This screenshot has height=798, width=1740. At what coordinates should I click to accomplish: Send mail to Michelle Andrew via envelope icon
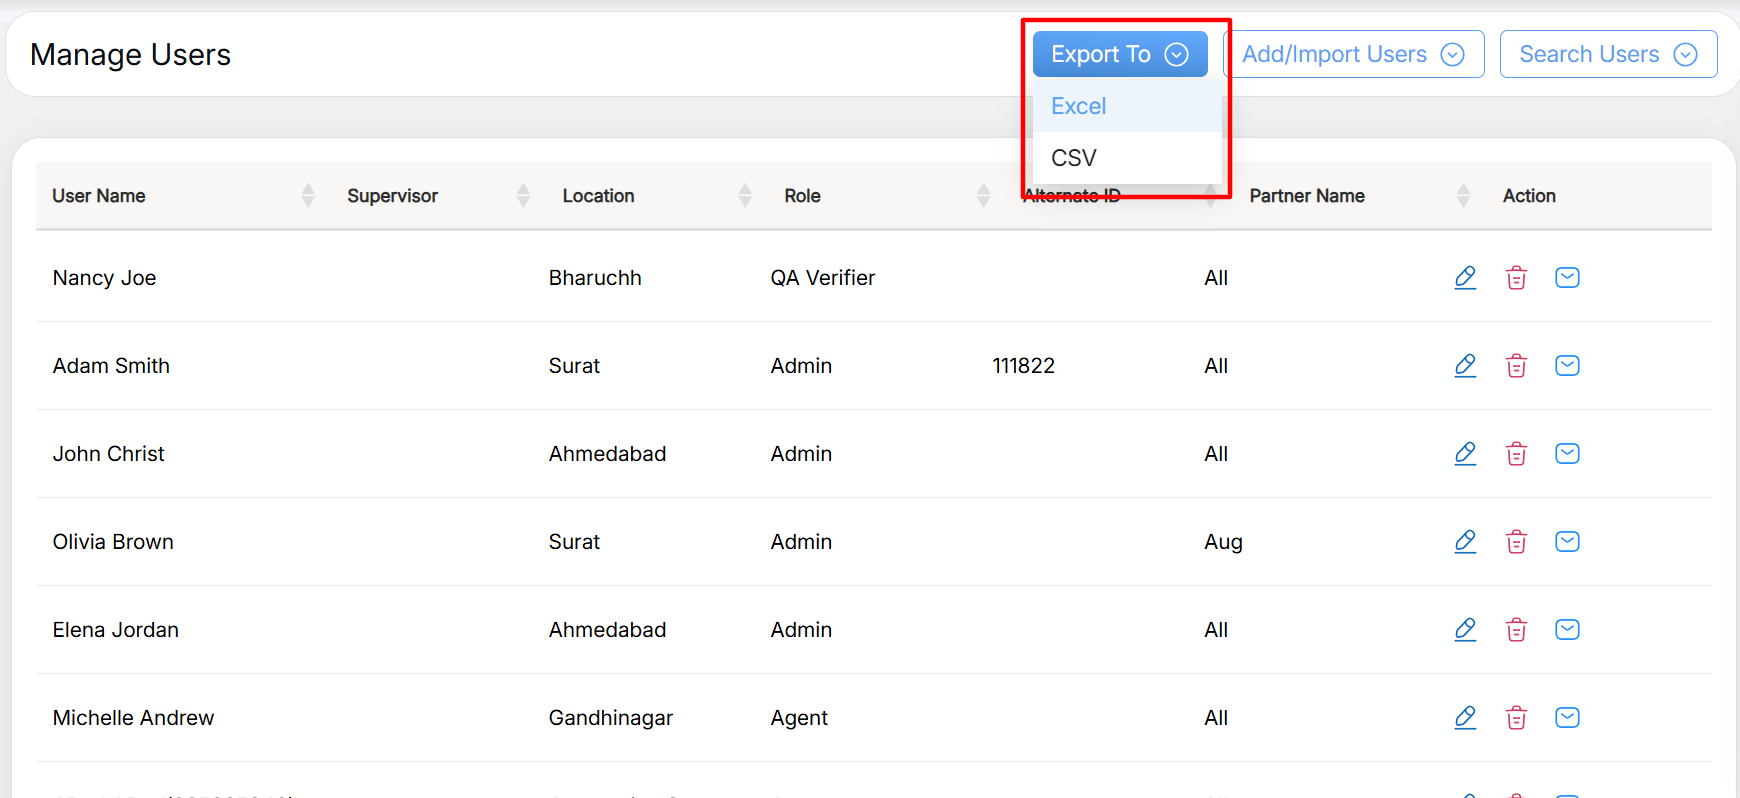(1567, 718)
